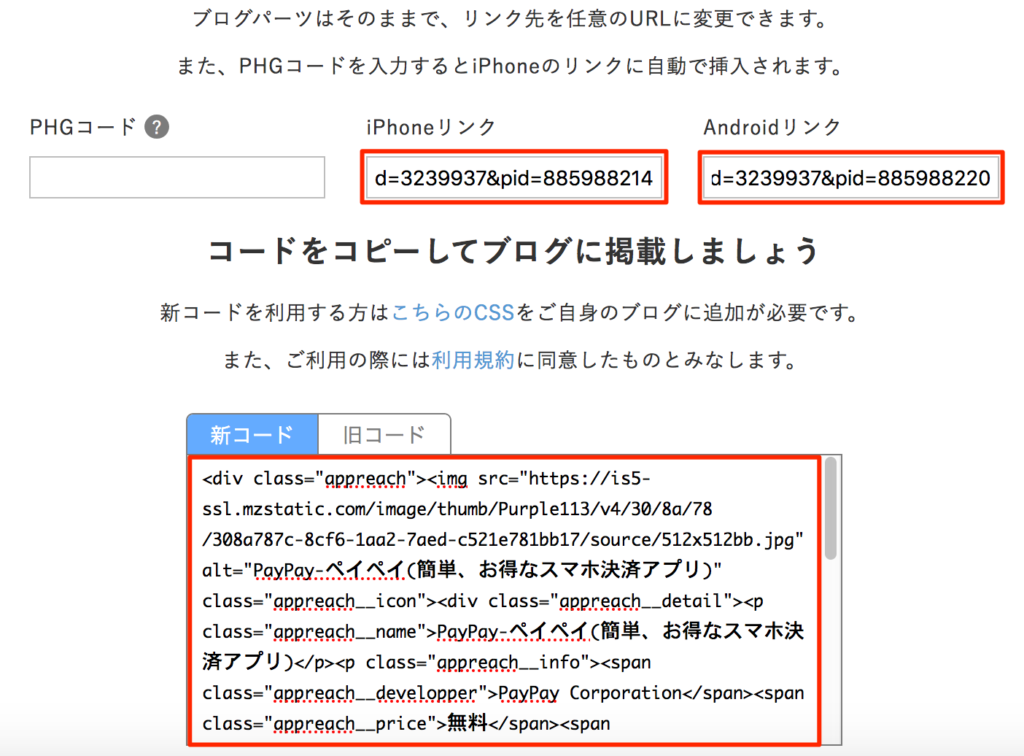Screen dimensions: 1024x756
Task: Click the PayPay Corporation text in code
Action: click(590, 693)
